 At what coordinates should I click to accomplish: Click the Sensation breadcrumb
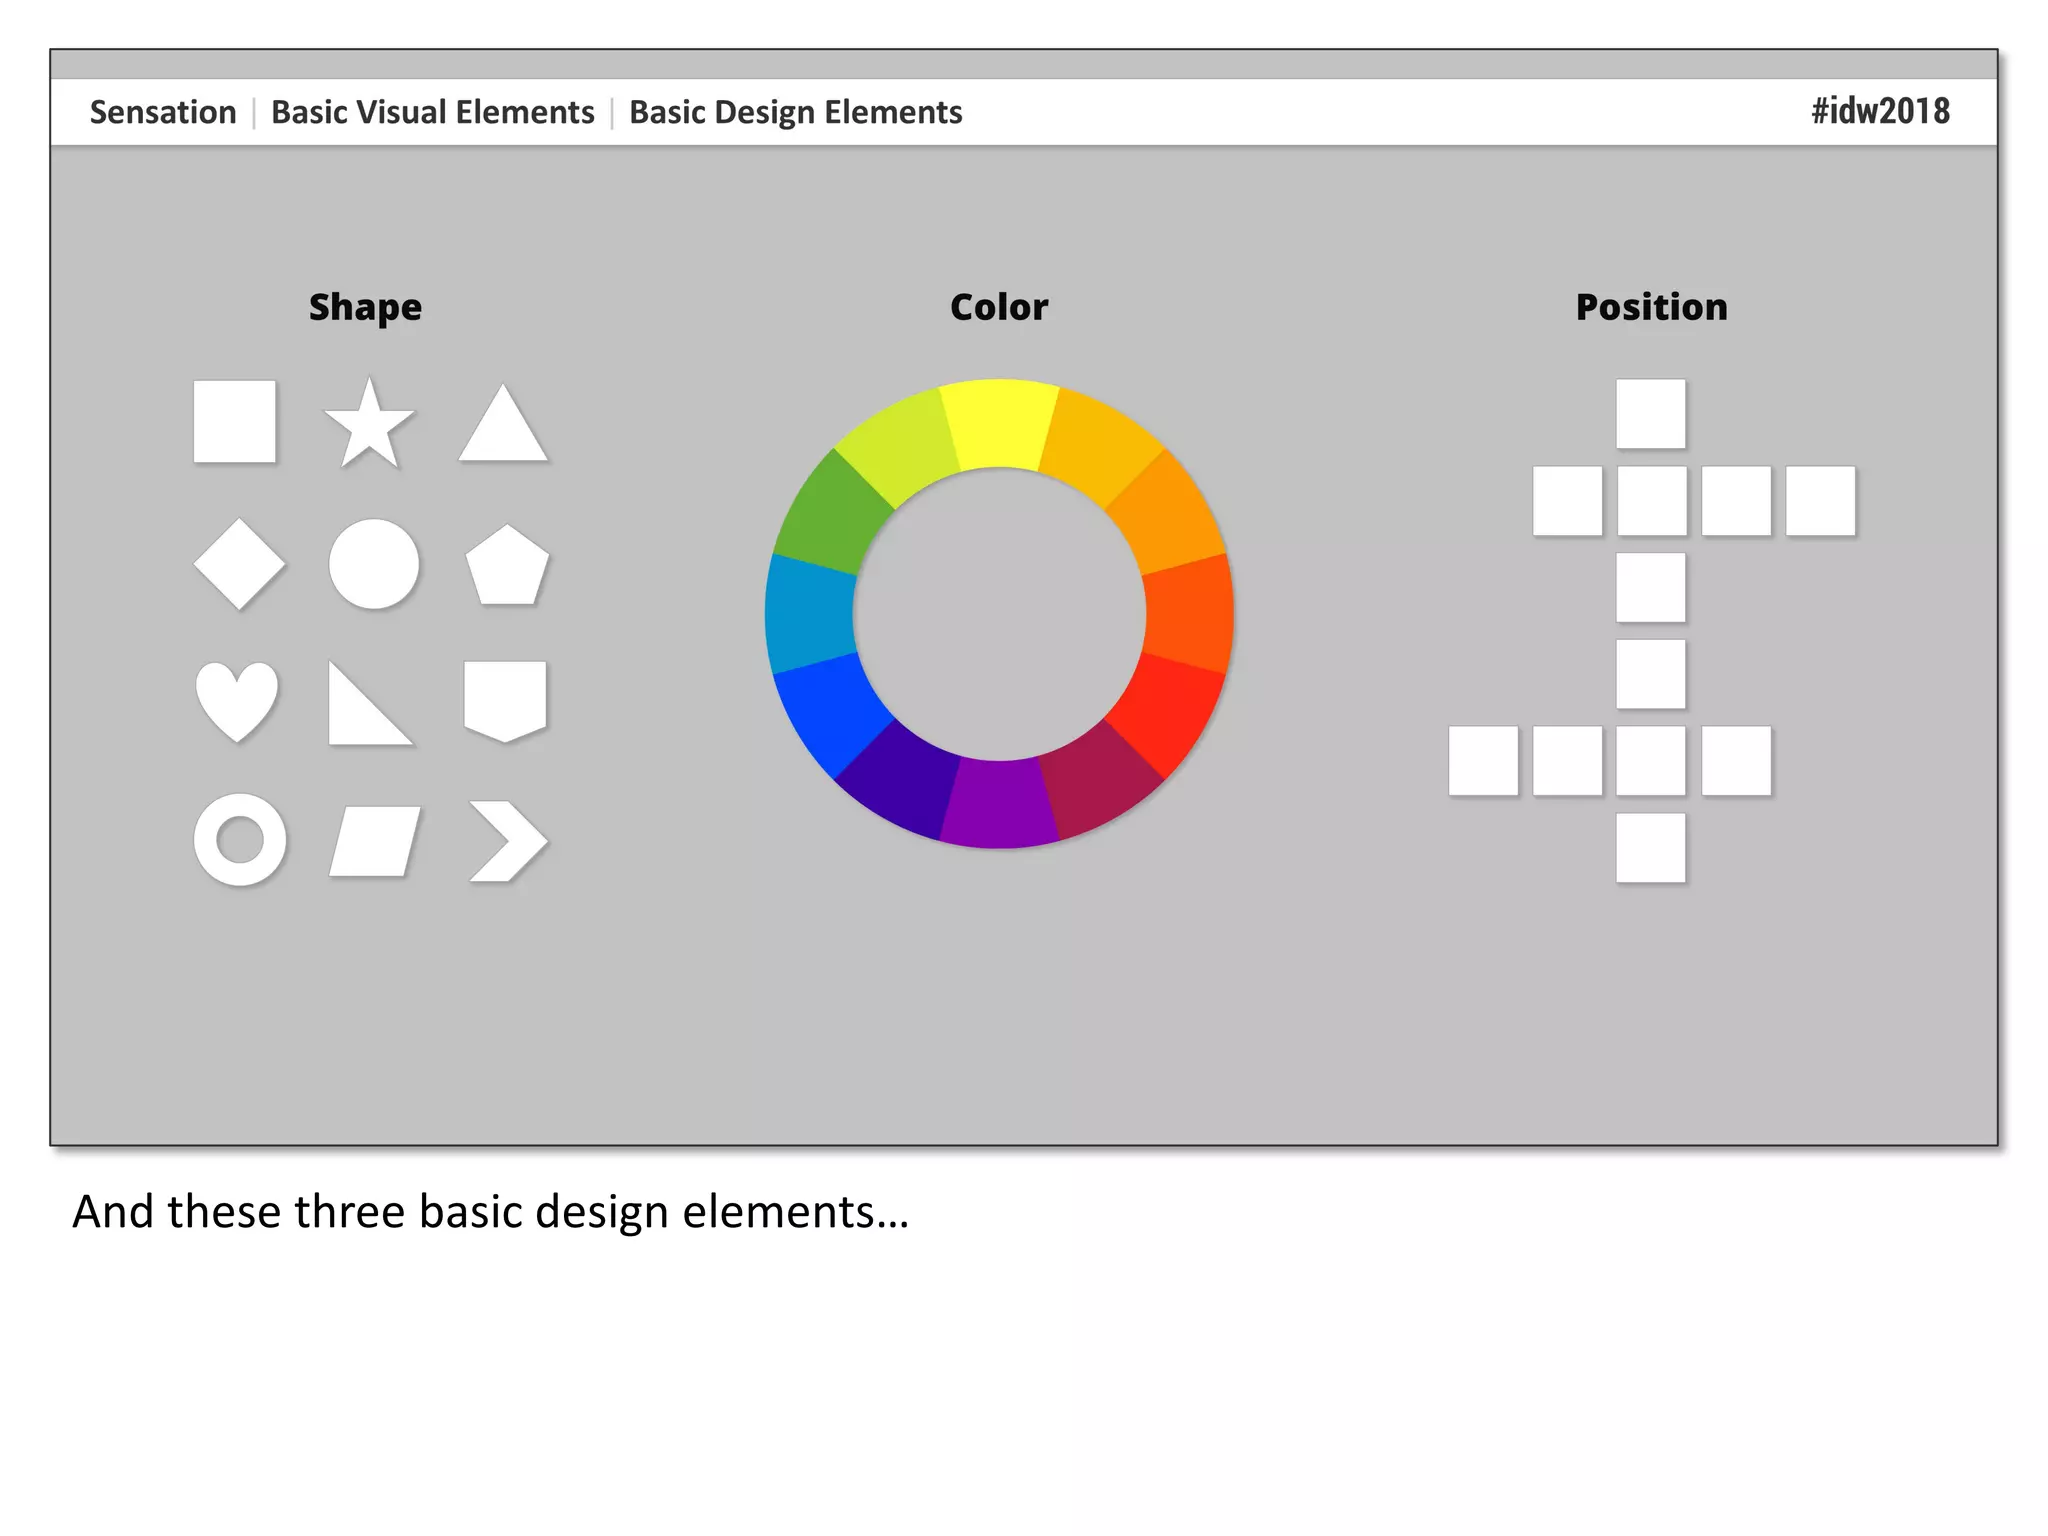click(163, 112)
